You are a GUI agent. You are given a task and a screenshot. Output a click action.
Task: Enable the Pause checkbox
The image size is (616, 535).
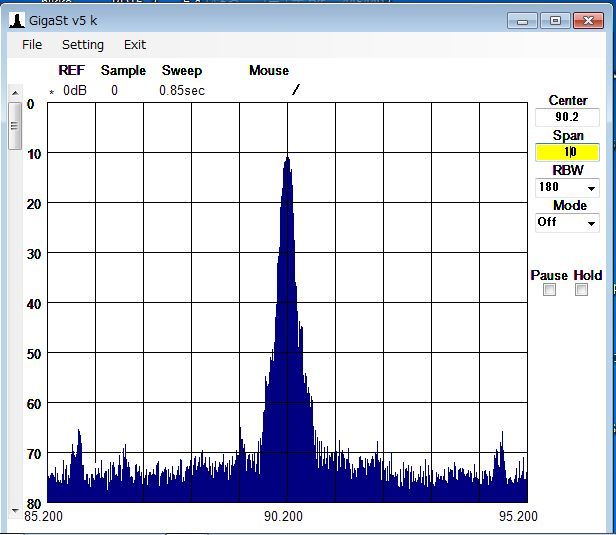click(549, 290)
